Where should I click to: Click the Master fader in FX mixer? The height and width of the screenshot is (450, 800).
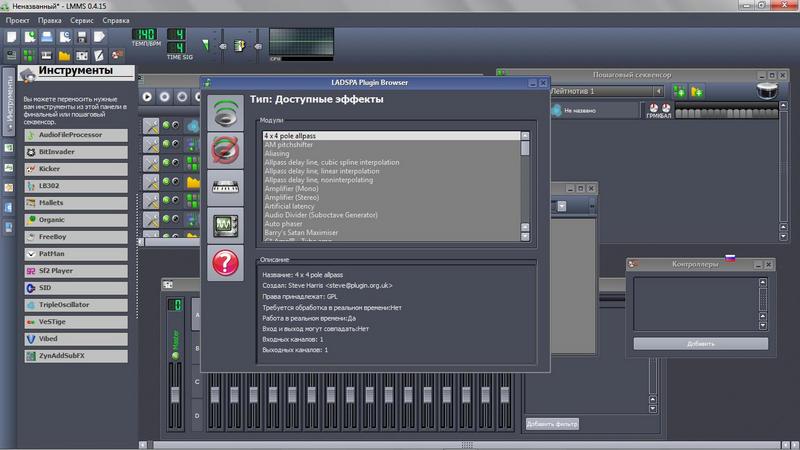[x=175, y=394]
